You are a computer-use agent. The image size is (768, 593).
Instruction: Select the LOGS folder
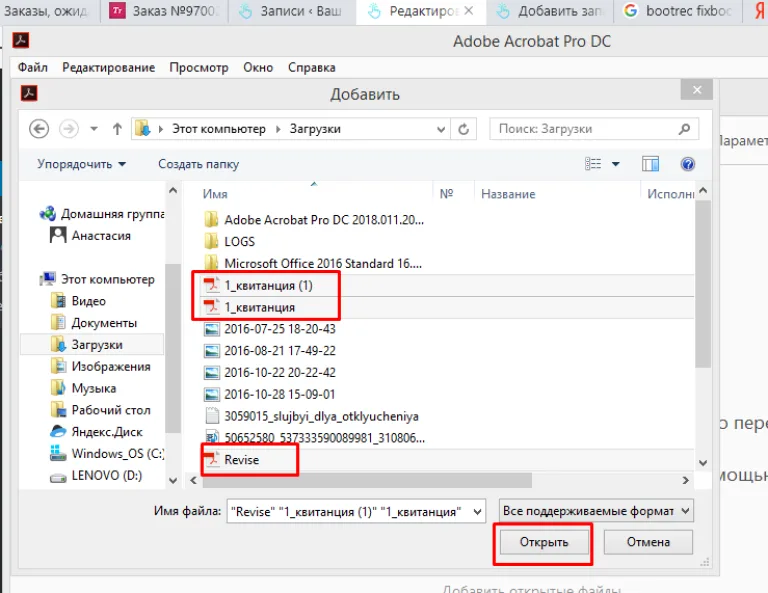click(229, 241)
